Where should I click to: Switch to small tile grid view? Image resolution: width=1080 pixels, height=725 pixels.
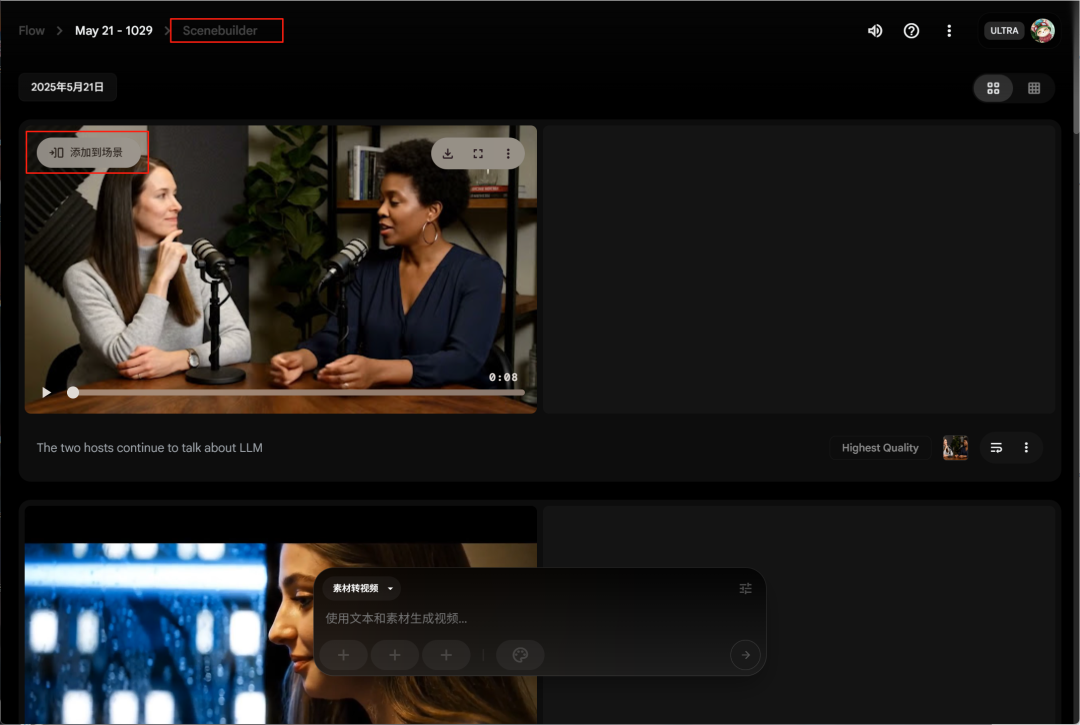pos(1034,88)
